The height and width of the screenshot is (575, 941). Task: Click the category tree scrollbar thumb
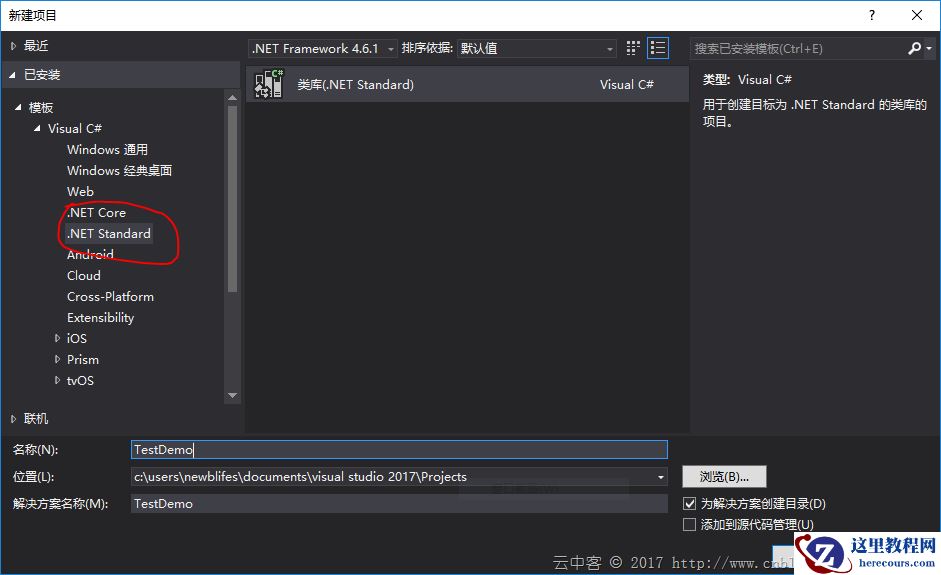pyautogui.click(x=233, y=199)
